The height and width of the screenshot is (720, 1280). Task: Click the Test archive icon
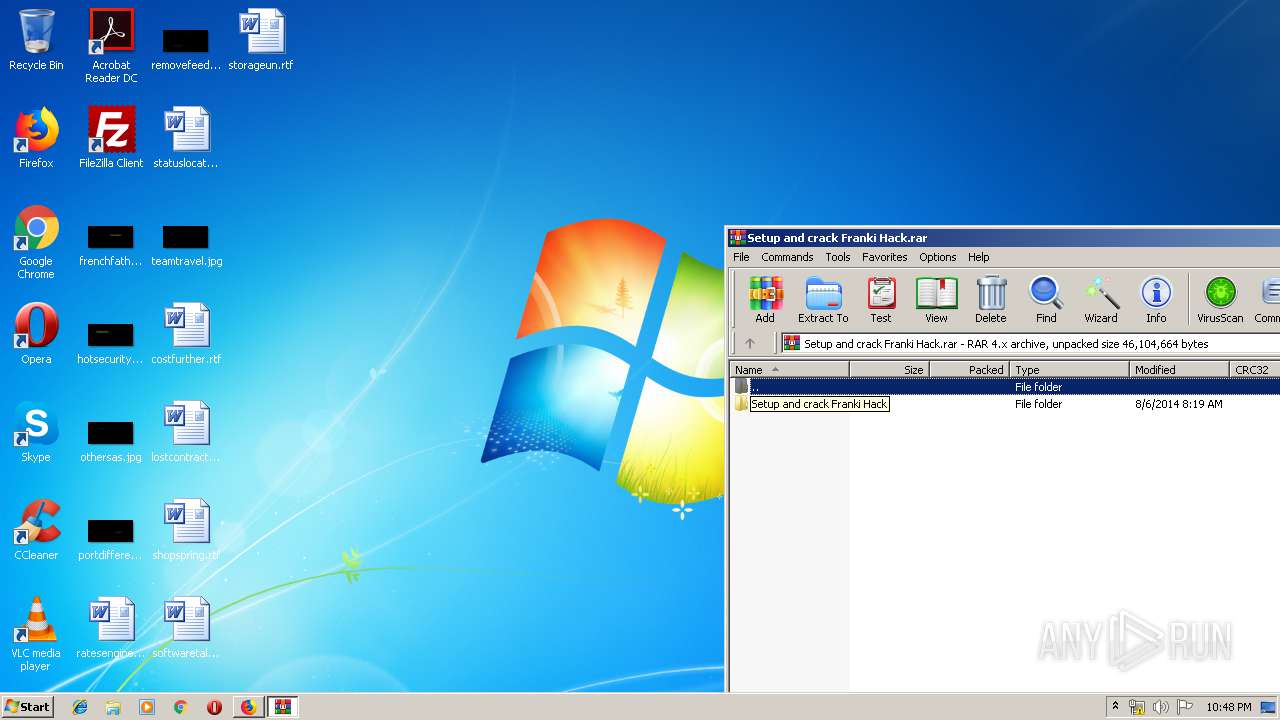tap(881, 300)
